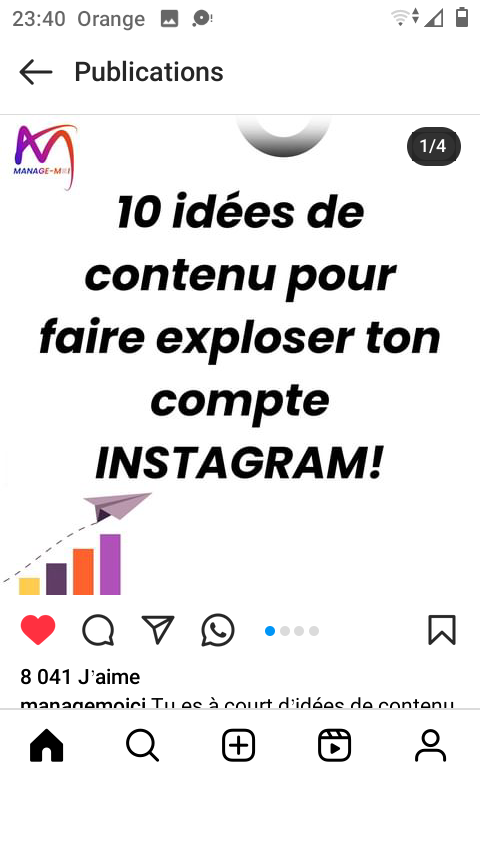
Task: Share post with paper plane icon
Action: click(158, 630)
